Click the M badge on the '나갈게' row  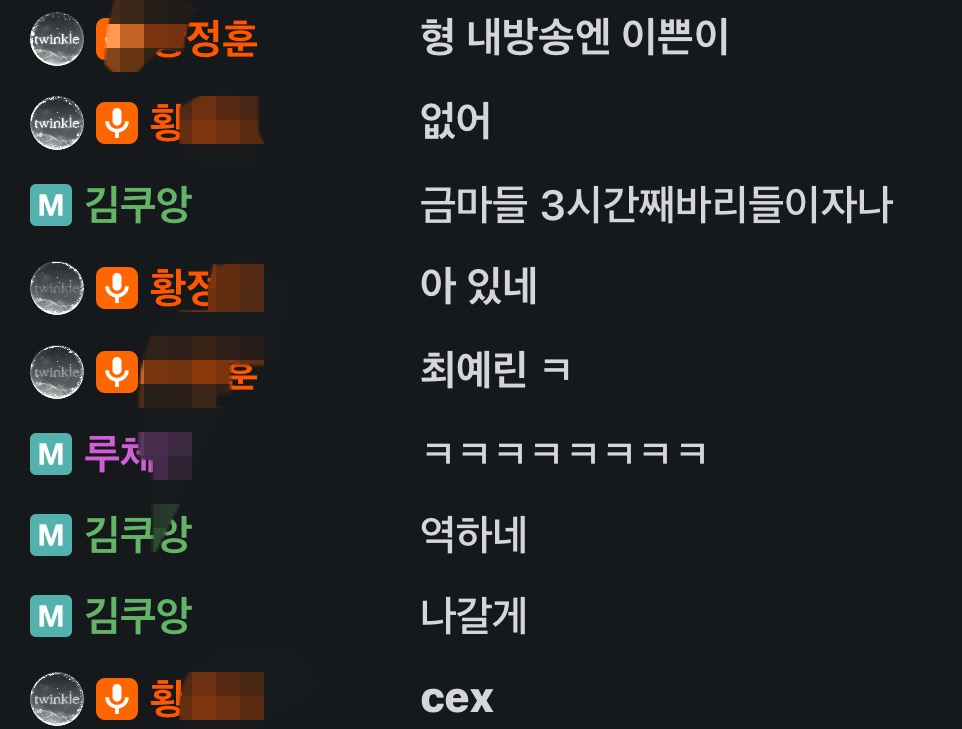[51, 616]
